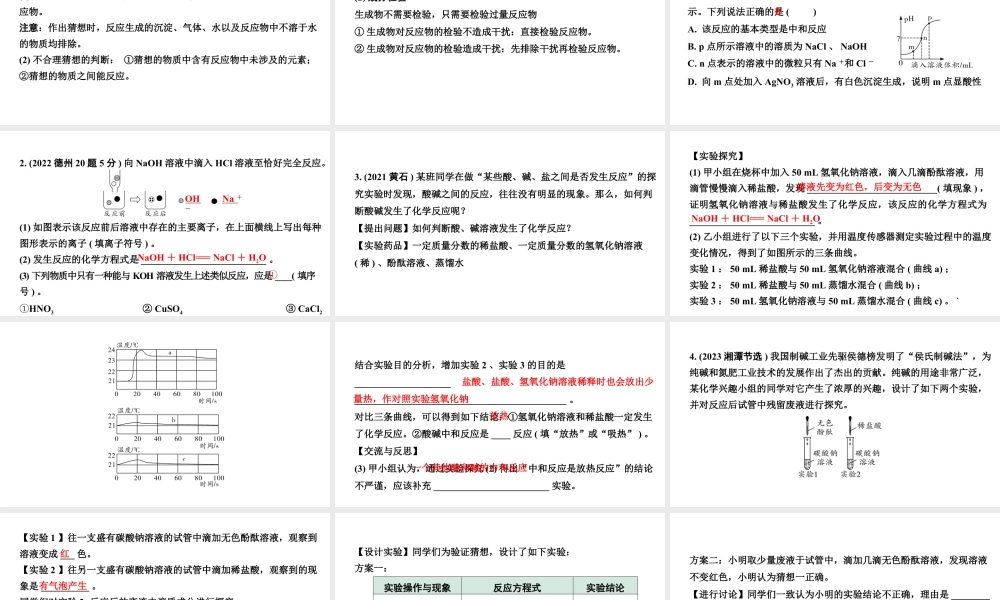
Task: Click the 反应方程式 table column header
Action: point(518,585)
